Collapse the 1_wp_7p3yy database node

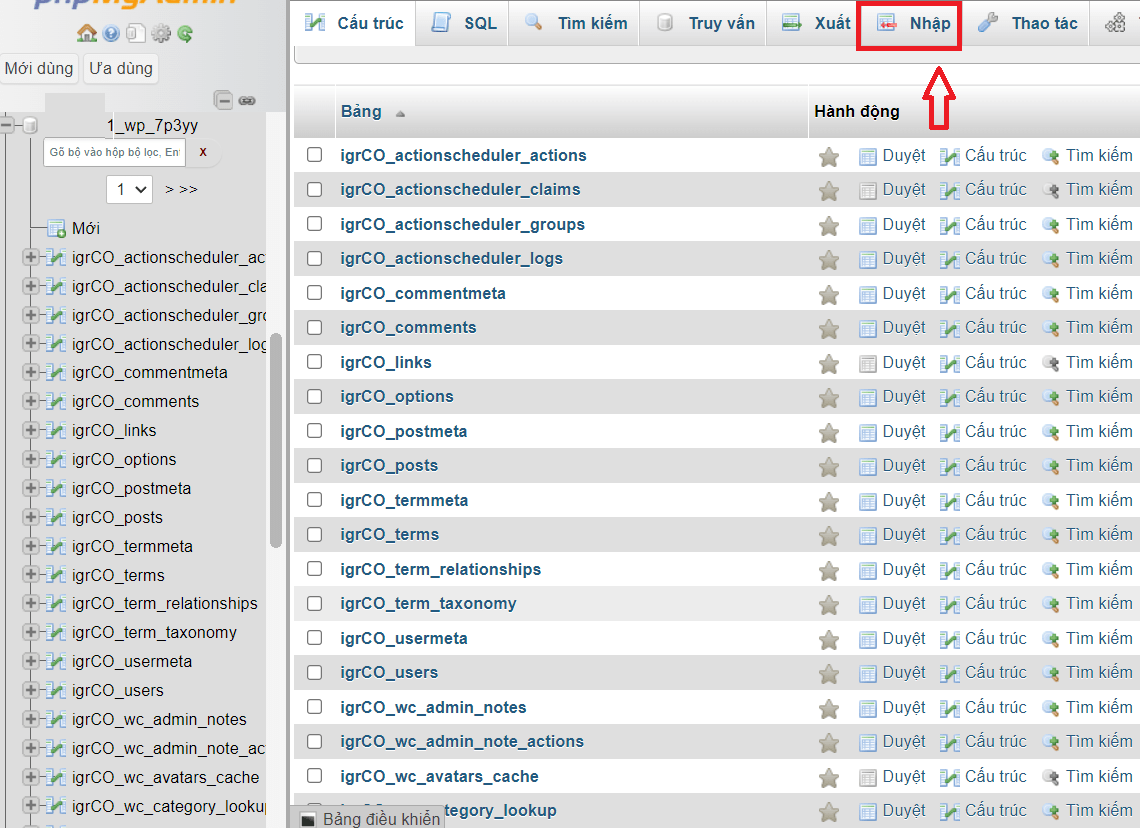point(8,126)
